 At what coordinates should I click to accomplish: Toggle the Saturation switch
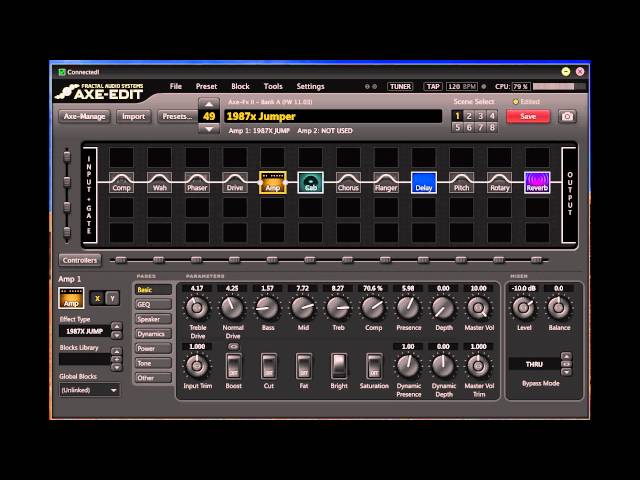pyautogui.click(x=374, y=366)
